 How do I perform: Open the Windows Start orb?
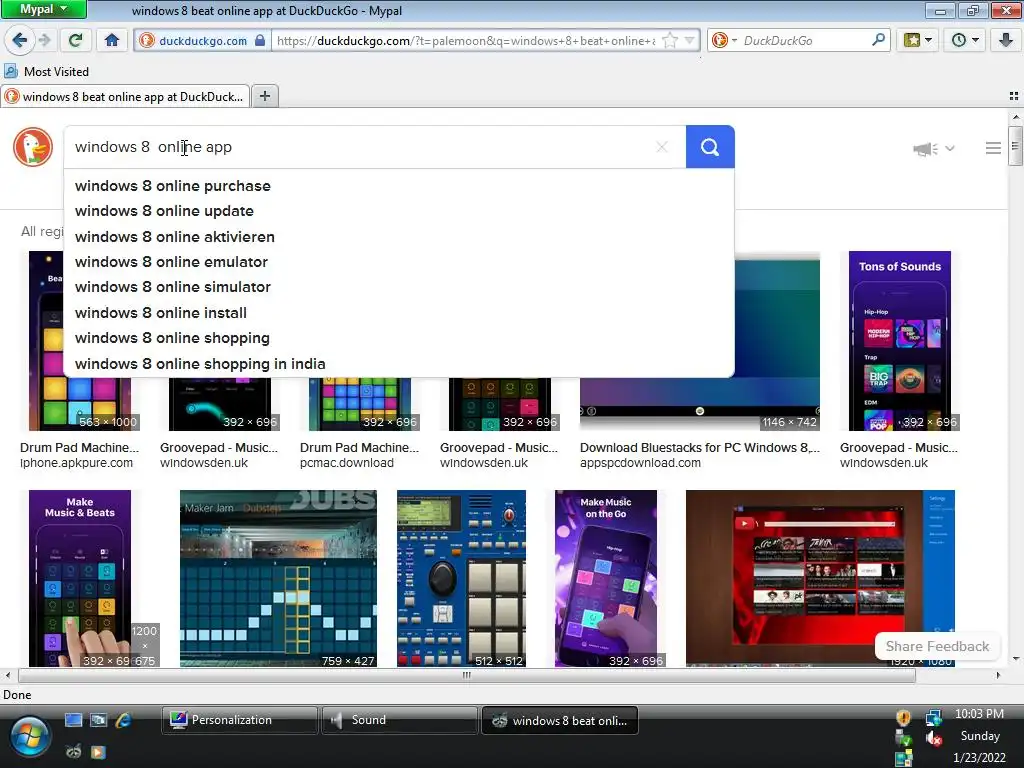(29, 736)
